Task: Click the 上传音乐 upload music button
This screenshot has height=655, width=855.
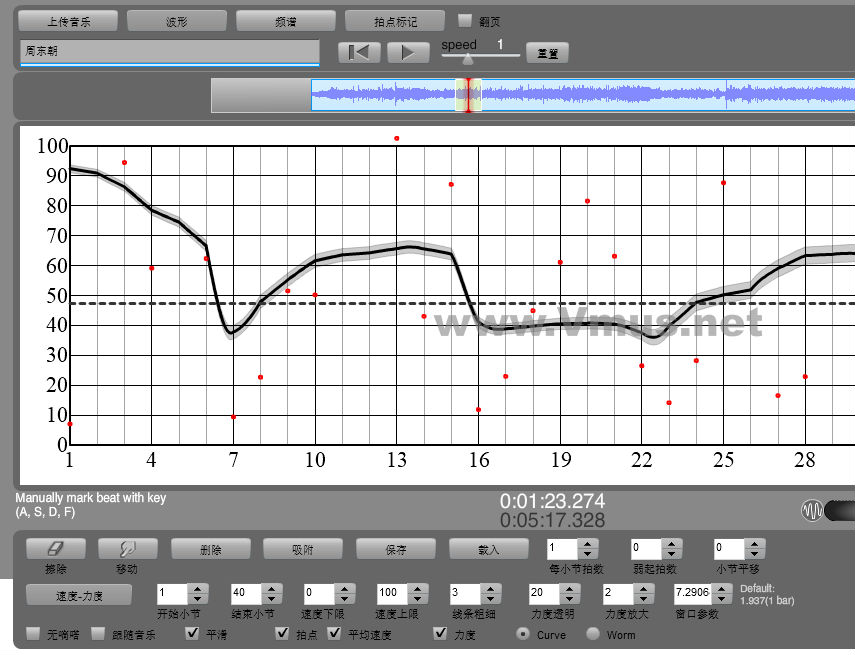Action: [68, 20]
